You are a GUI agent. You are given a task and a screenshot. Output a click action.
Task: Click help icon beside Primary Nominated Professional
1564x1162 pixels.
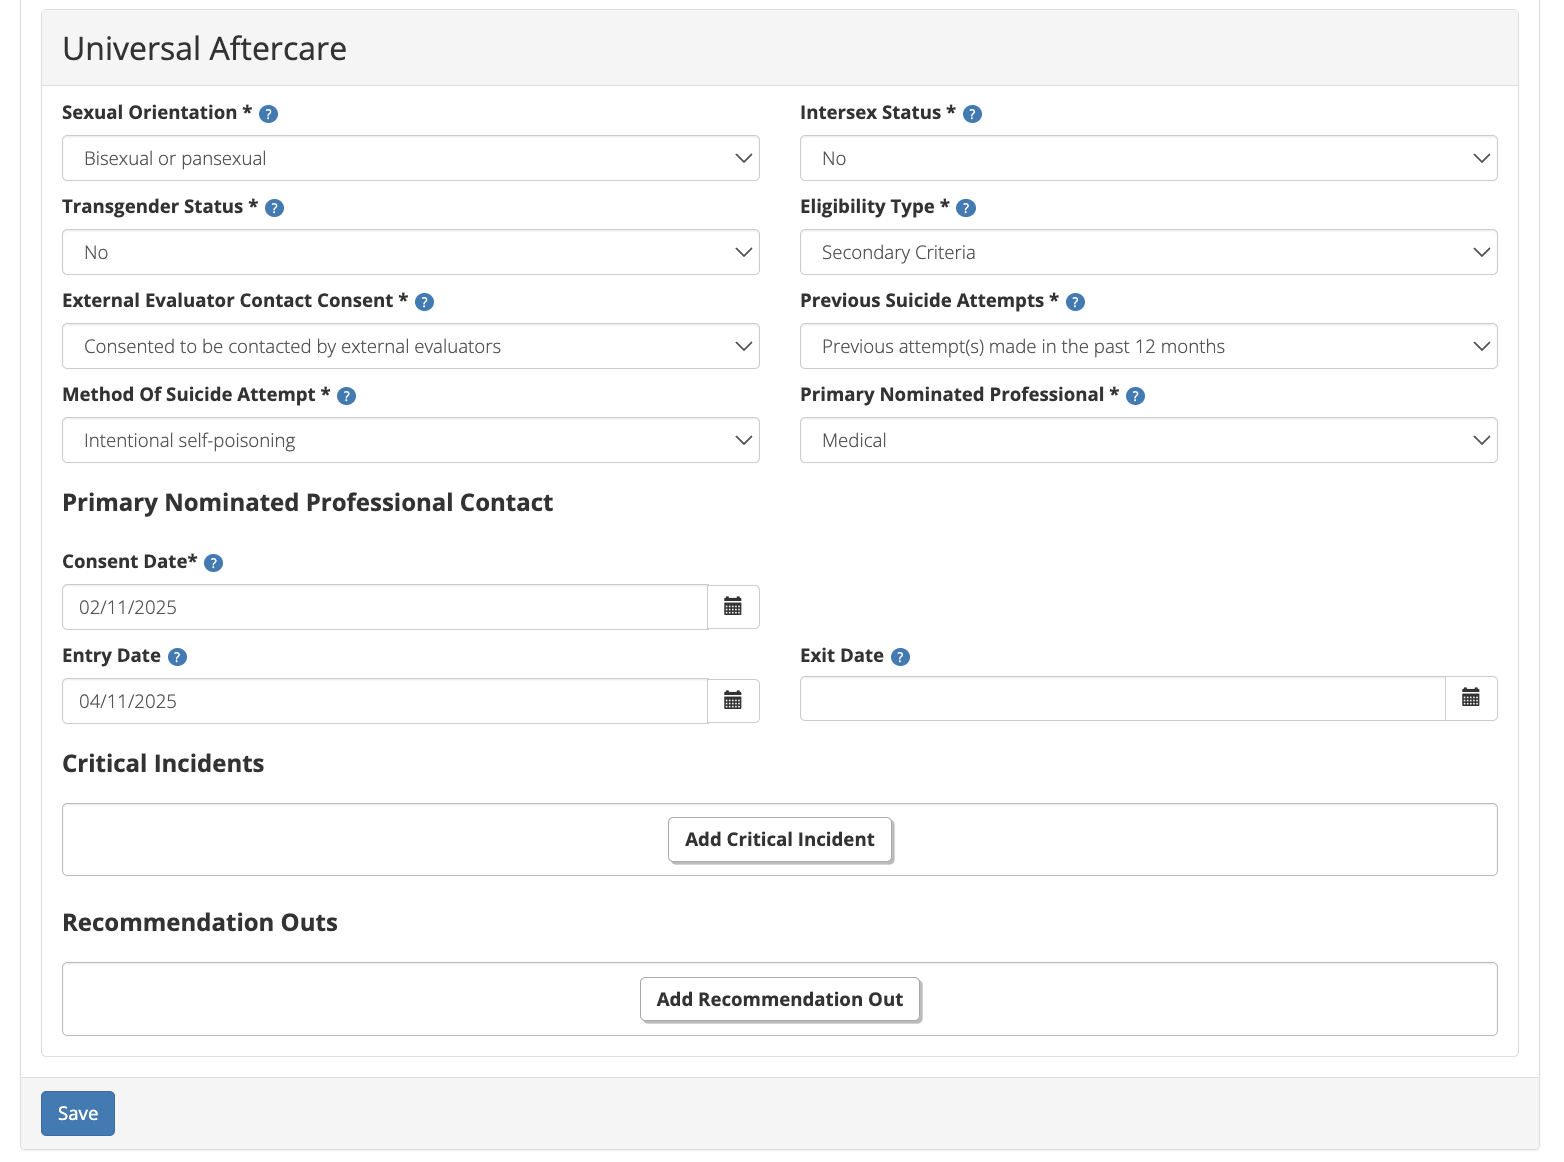tap(1135, 396)
